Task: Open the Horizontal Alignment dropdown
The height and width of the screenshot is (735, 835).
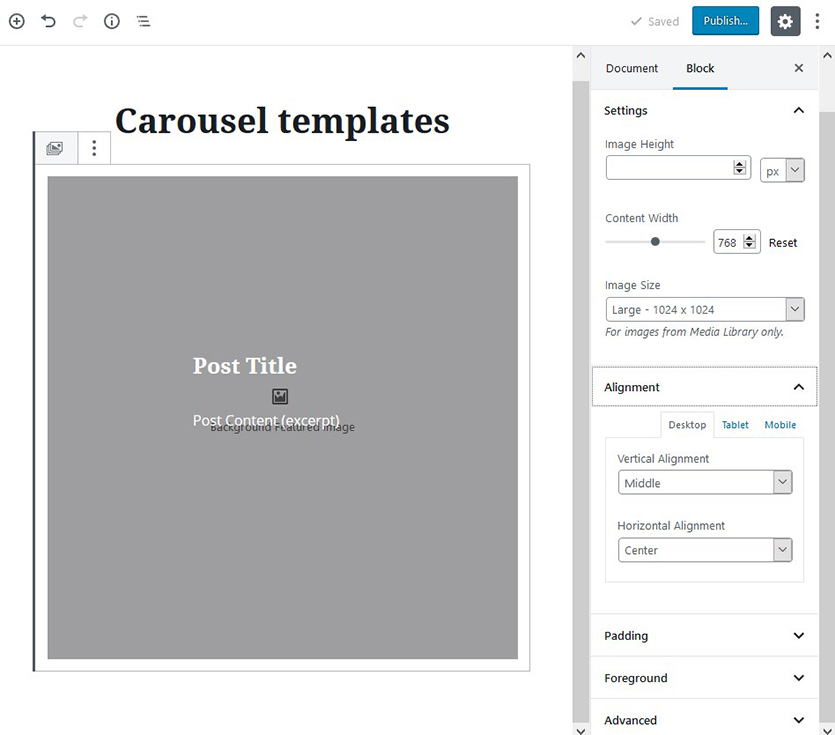Action: click(x=705, y=550)
